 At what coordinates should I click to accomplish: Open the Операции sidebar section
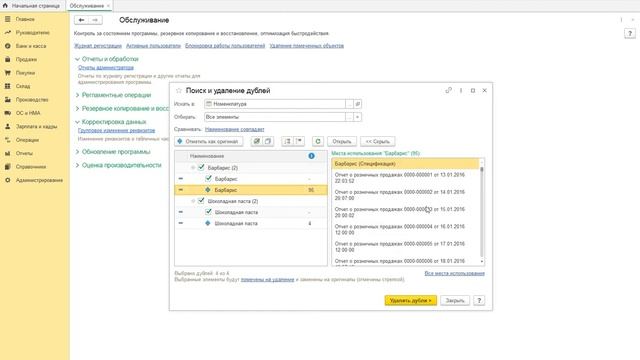[27, 140]
